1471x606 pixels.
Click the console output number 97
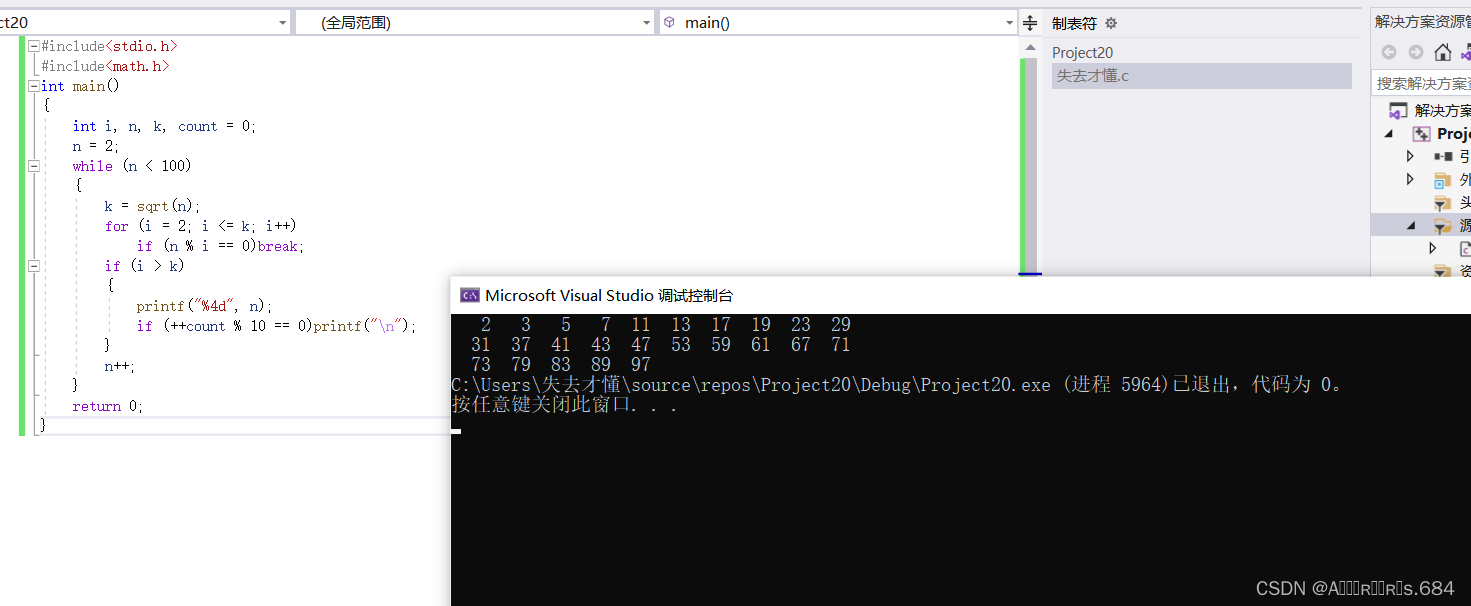[641, 364]
